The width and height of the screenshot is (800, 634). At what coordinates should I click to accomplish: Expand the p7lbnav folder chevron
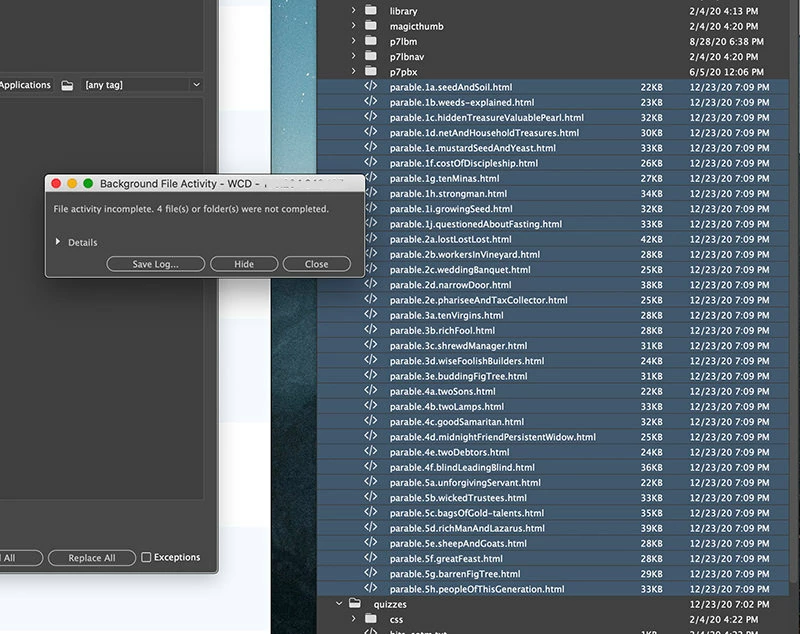click(x=353, y=56)
